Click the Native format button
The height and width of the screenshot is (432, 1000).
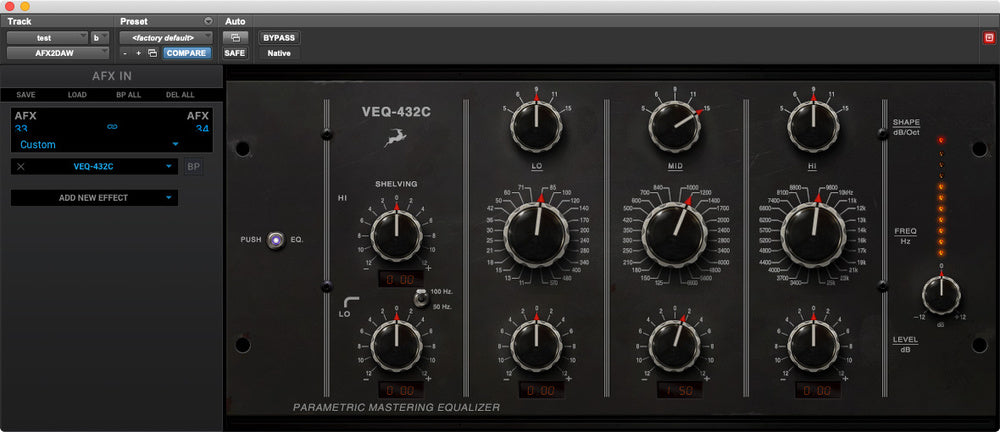coord(279,53)
